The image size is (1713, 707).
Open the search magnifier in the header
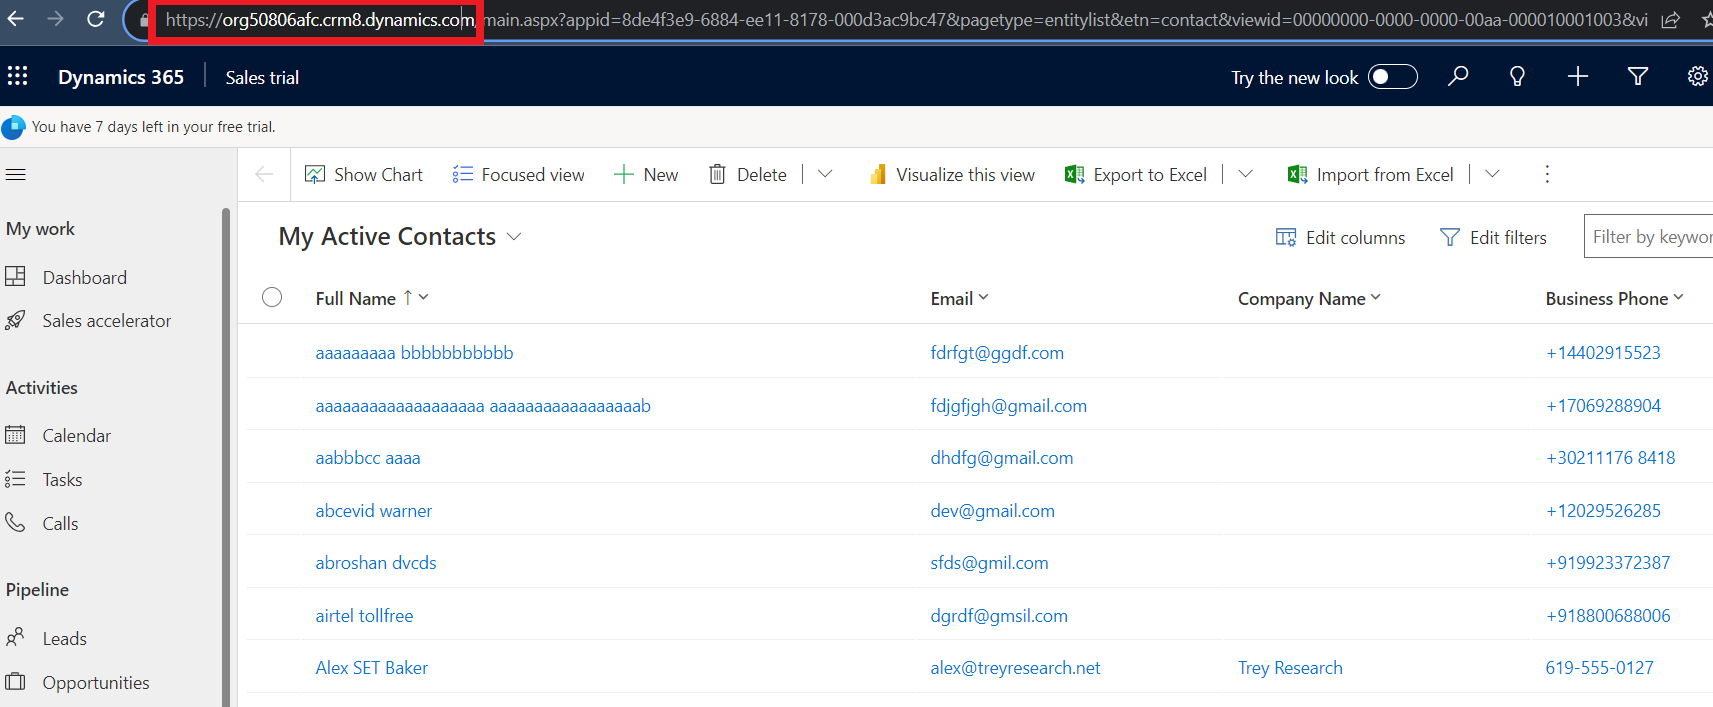pyautogui.click(x=1458, y=76)
